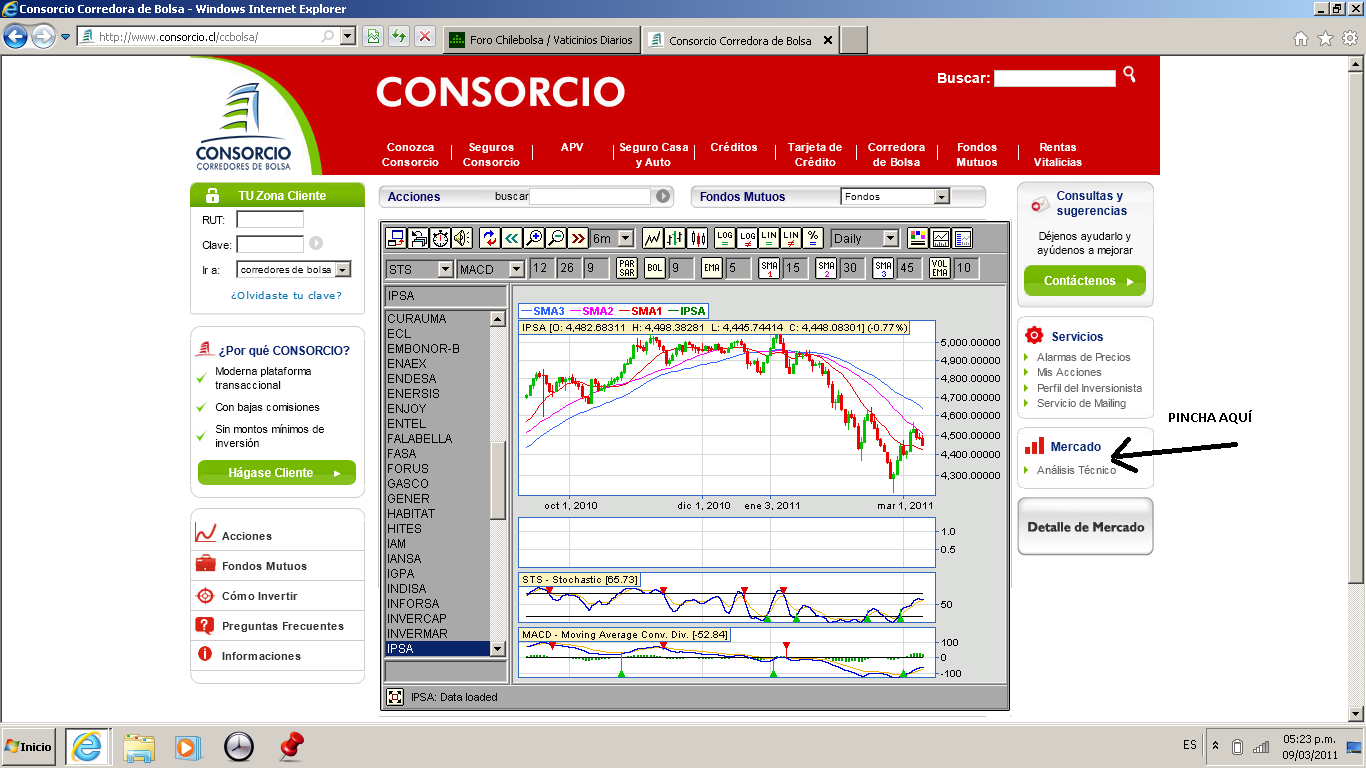Image resolution: width=1366 pixels, height=768 pixels.
Task: Toggle the BOL Bollinger bands indicator
Action: [654, 268]
